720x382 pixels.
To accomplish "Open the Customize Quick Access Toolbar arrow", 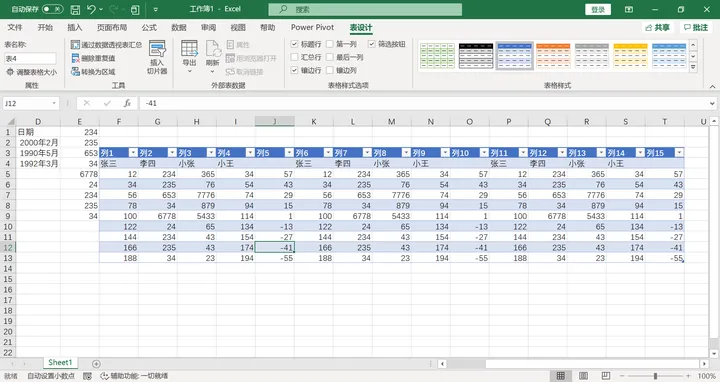I will [156, 9].
